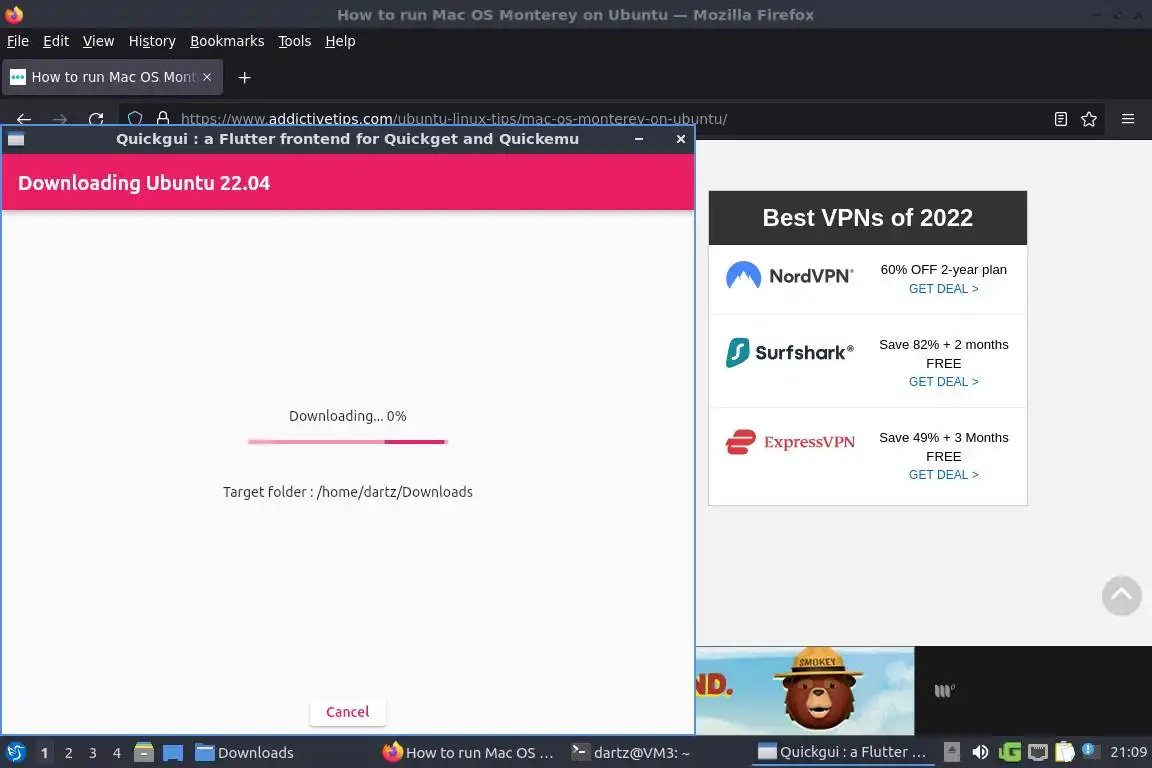Click the site security padlock icon
Image resolution: width=1152 pixels, height=768 pixels.
click(x=163, y=119)
